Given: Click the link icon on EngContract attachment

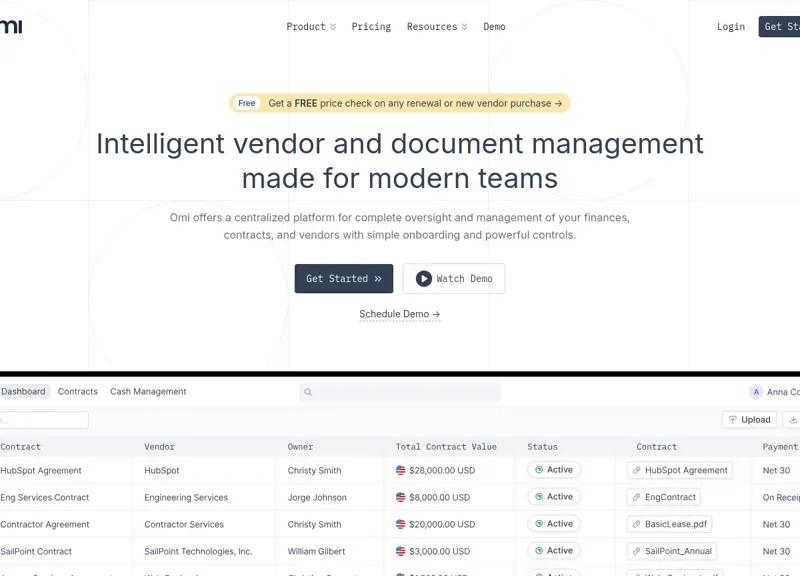Looking at the screenshot, I should [636, 497].
